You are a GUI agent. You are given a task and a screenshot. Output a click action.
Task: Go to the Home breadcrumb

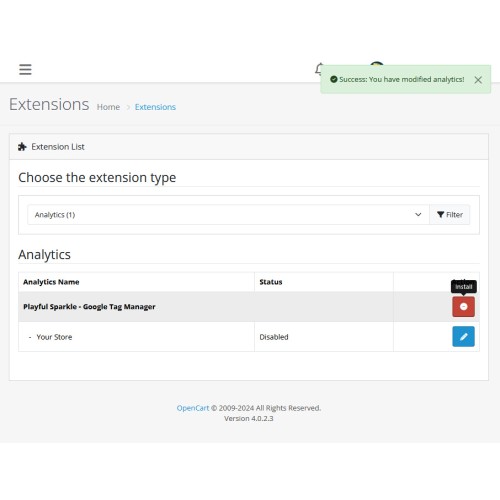click(108, 107)
